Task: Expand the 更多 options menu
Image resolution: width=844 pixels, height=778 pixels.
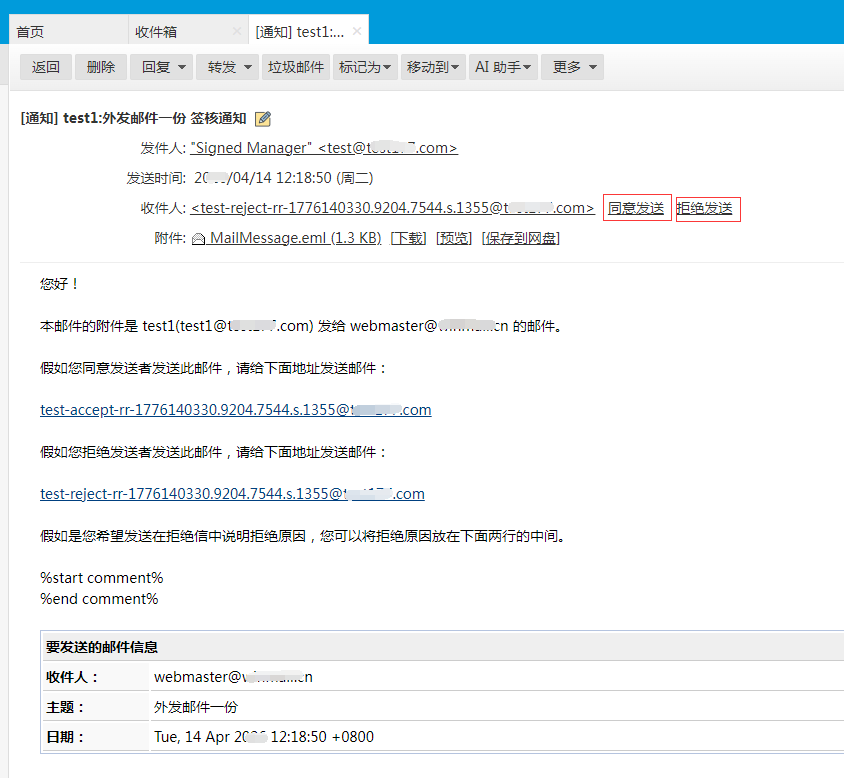Action: pos(575,68)
